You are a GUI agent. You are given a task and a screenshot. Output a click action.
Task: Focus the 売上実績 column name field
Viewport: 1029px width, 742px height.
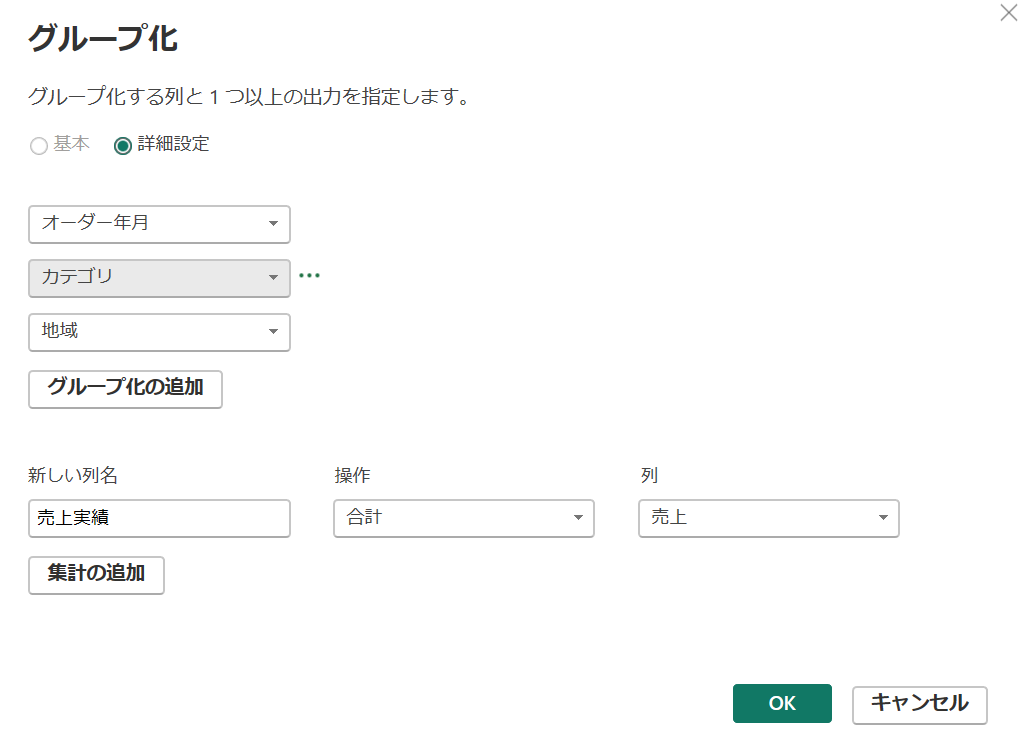click(159, 518)
